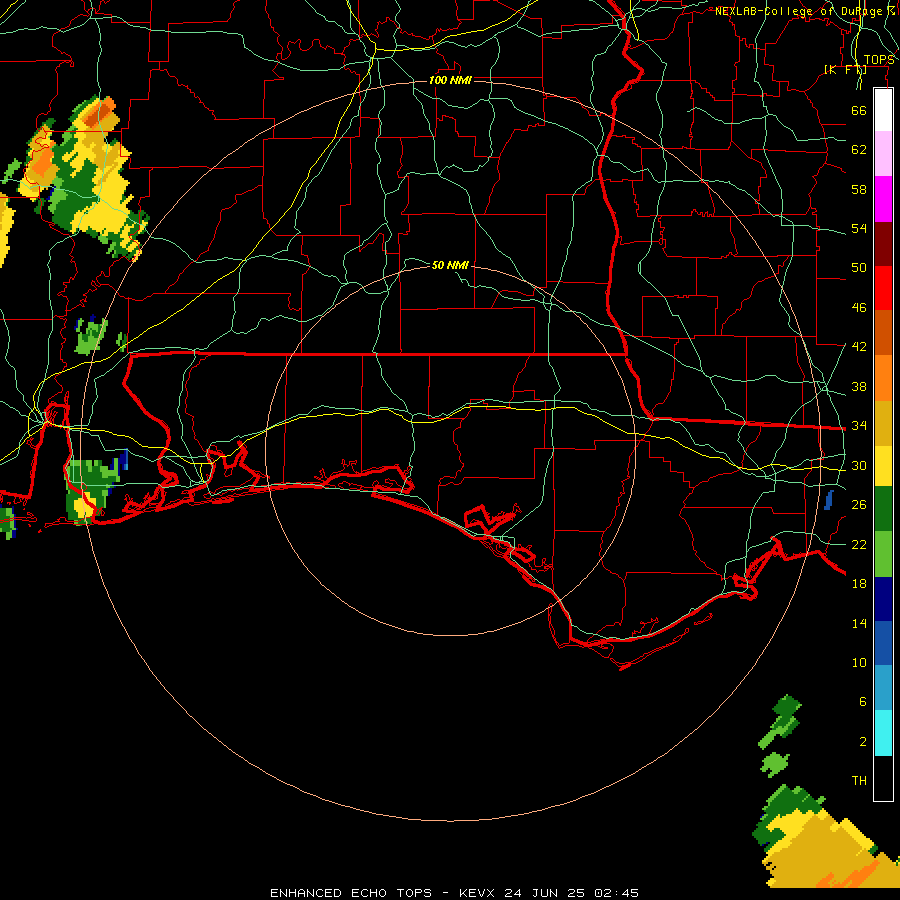Viewport: 900px width, 900px height.
Task: Click the dark orange swatch between 46 and 42
Action: [x=883, y=332]
